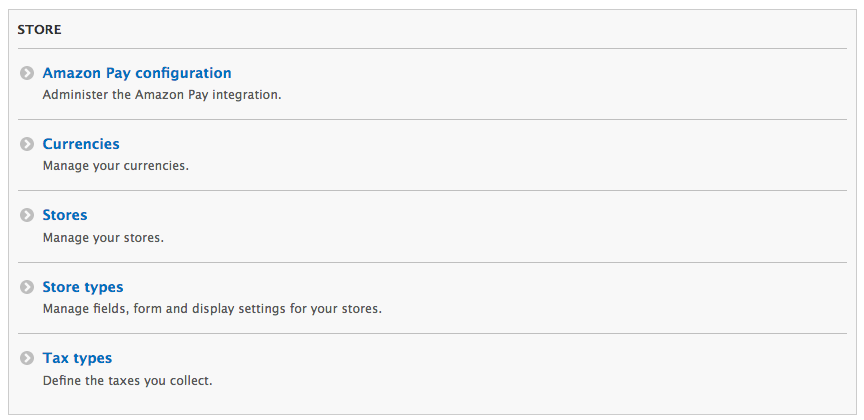This screenshot has height=420, width=864.
Task: Click the arrow icon beside Tax types
Action: pos(27,359)
